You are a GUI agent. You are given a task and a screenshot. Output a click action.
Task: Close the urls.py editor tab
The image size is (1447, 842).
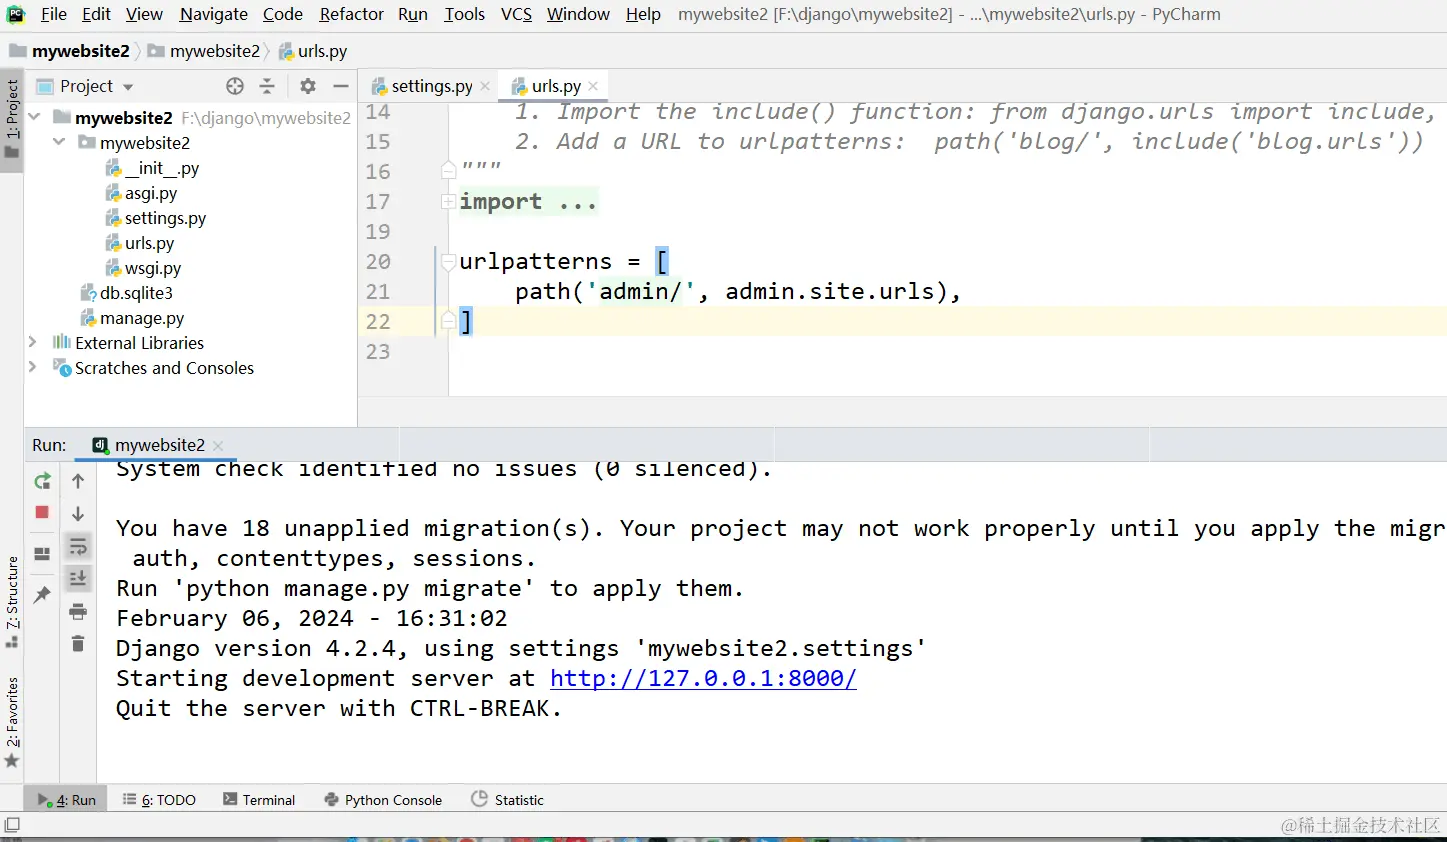click(593, 86)
